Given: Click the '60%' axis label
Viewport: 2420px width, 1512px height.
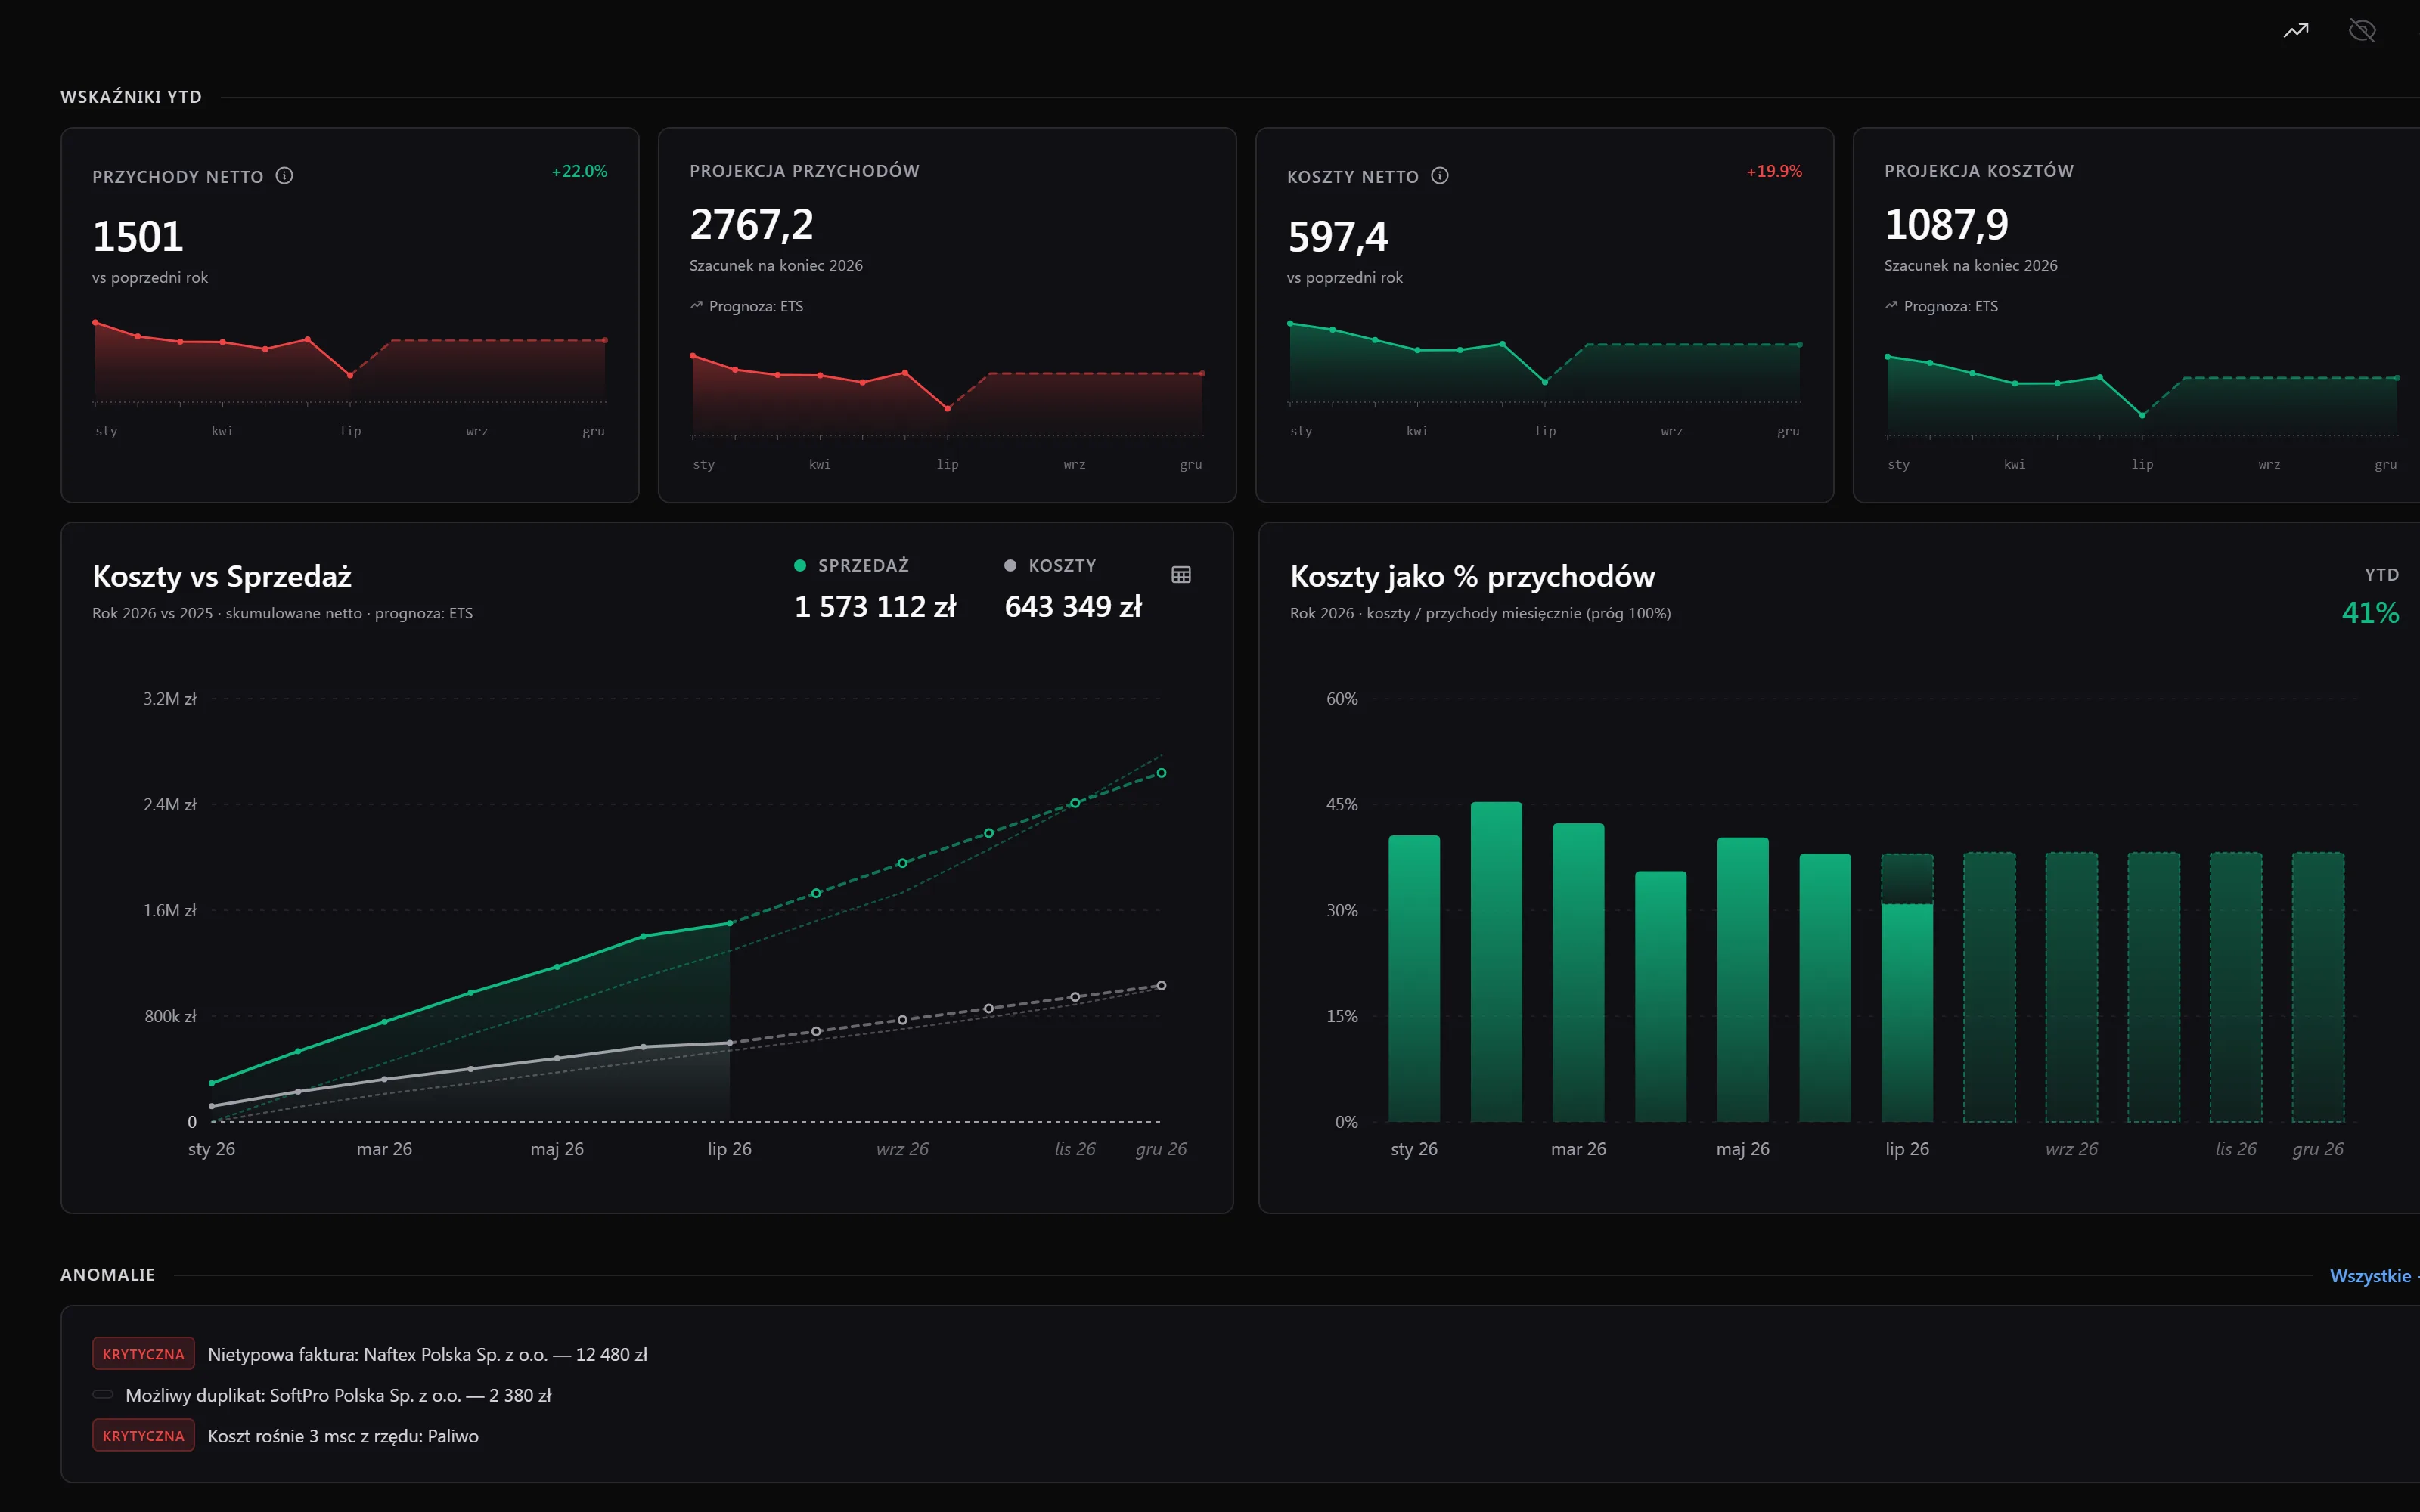Looking at the screenshot, I should point(1342,699).
